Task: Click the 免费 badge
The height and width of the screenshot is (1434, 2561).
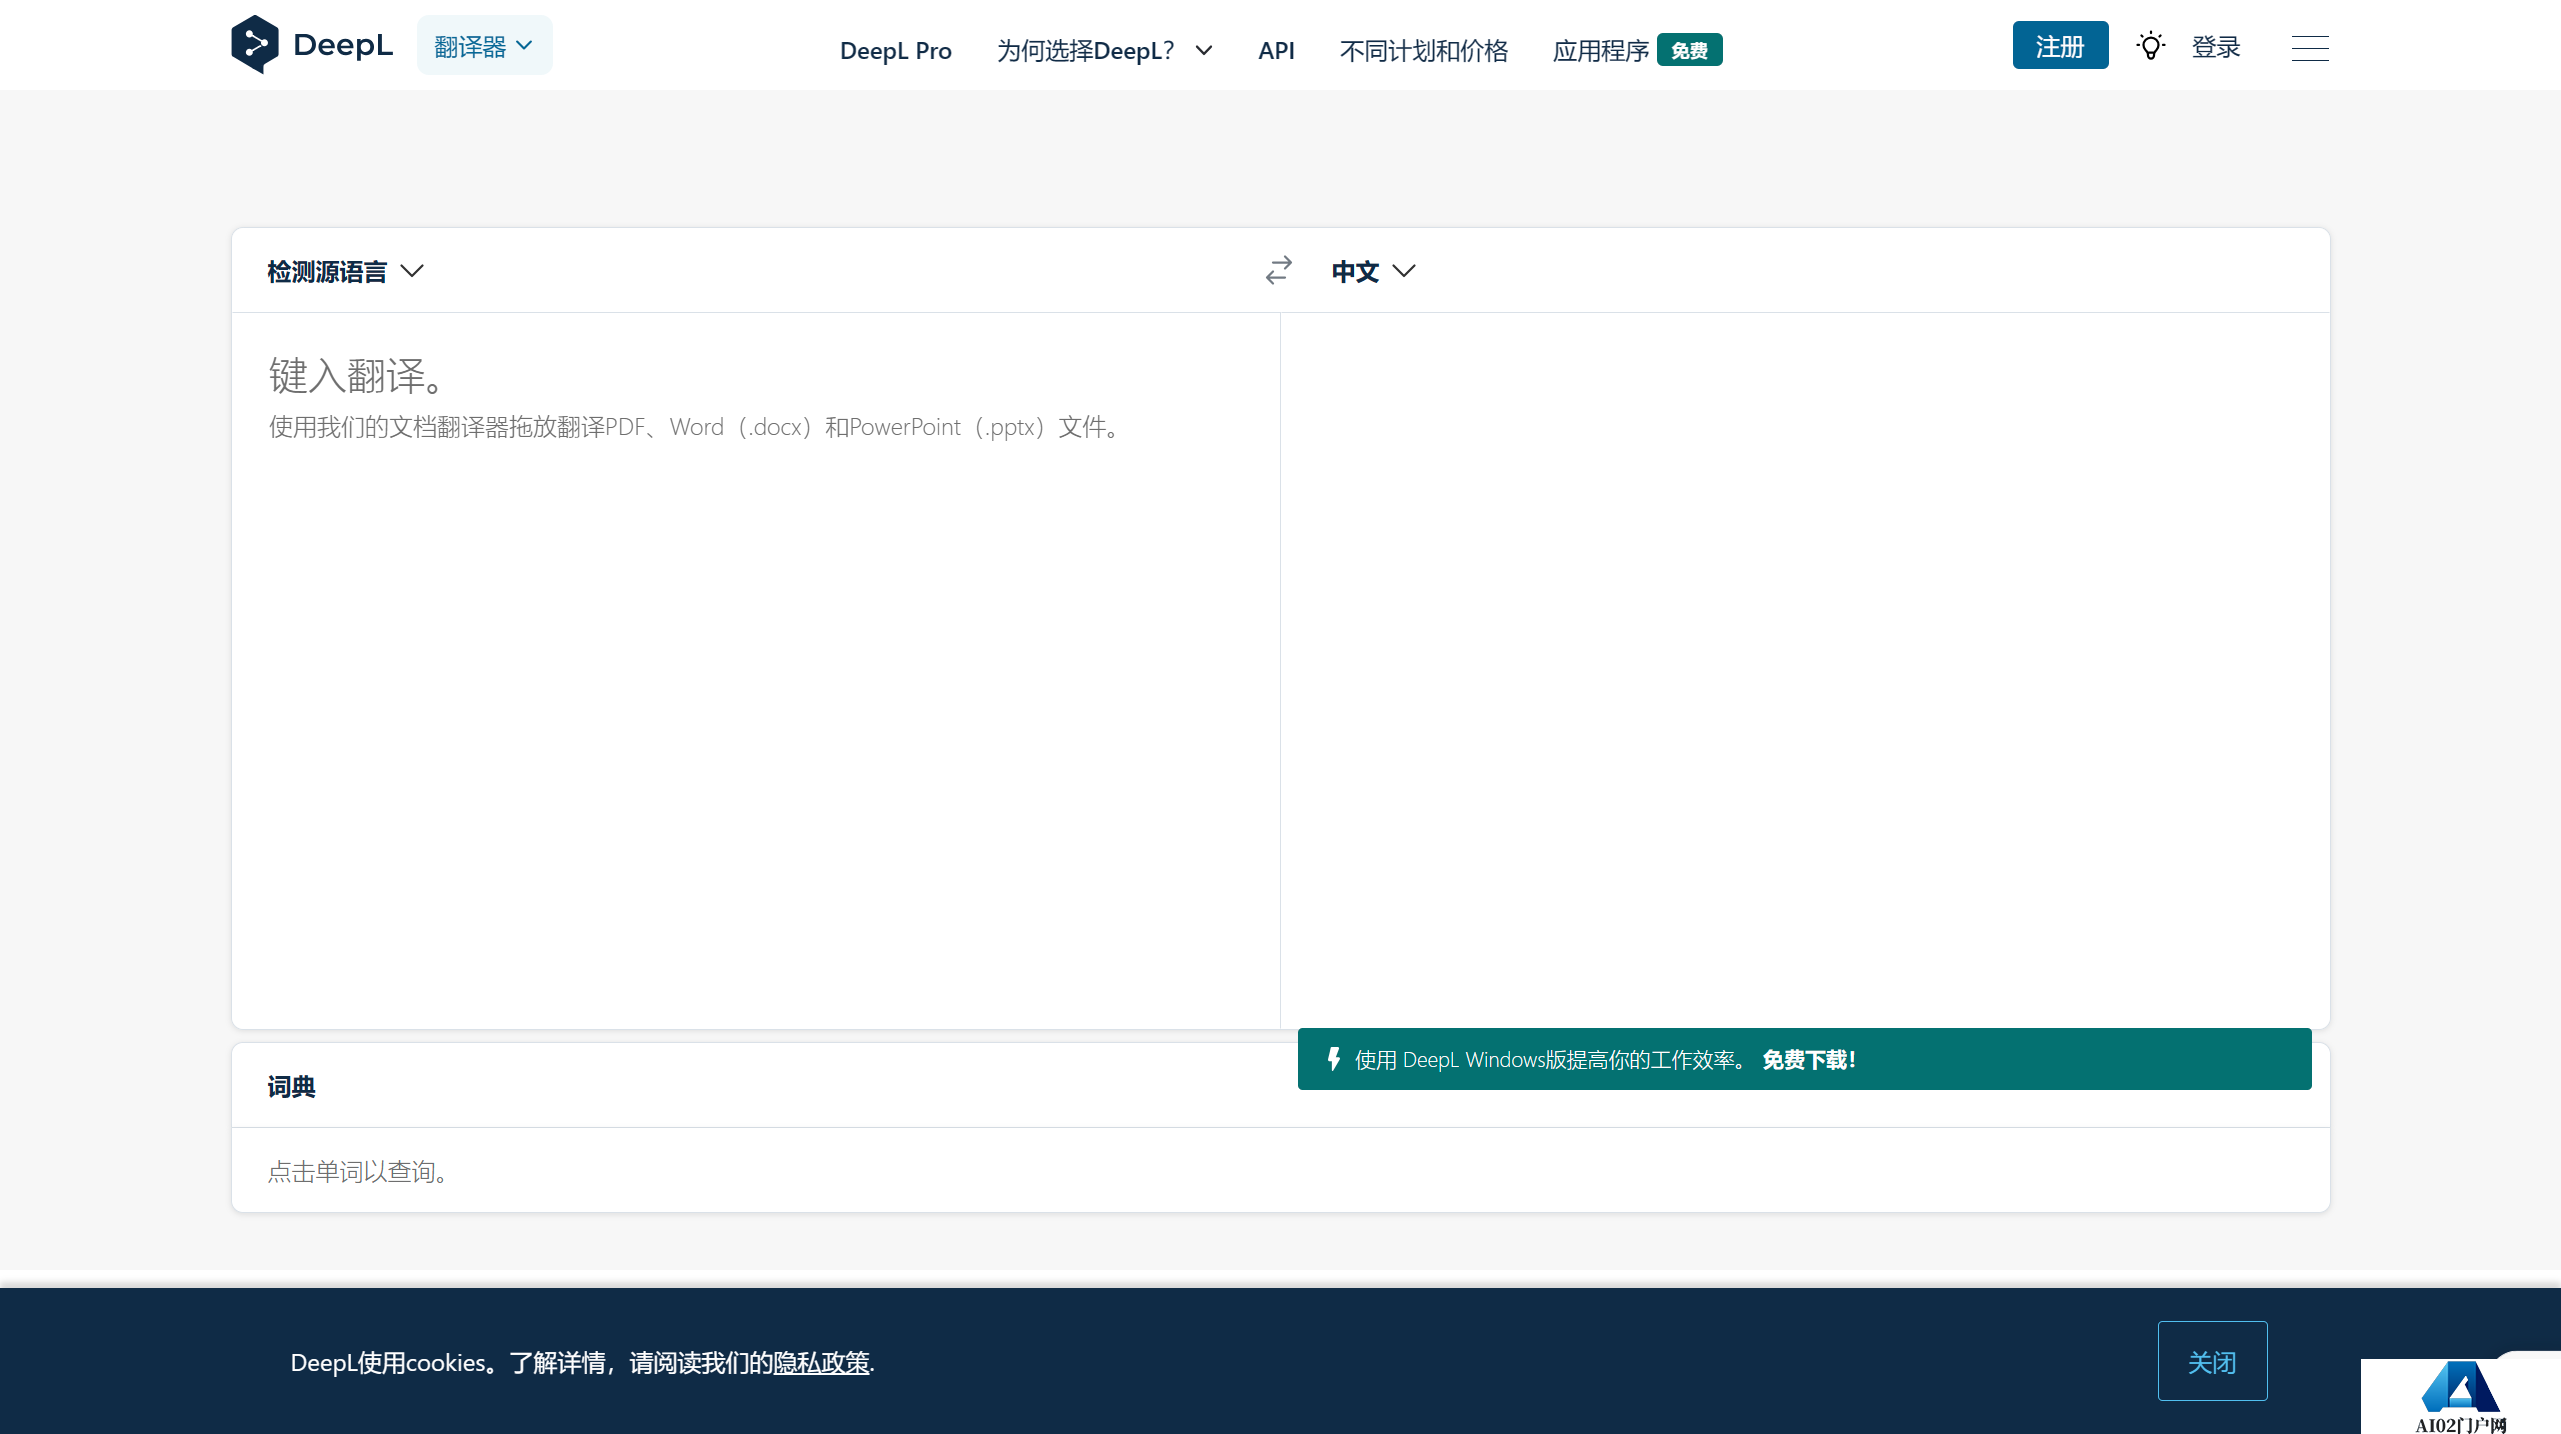Action: pos(1689,50)
